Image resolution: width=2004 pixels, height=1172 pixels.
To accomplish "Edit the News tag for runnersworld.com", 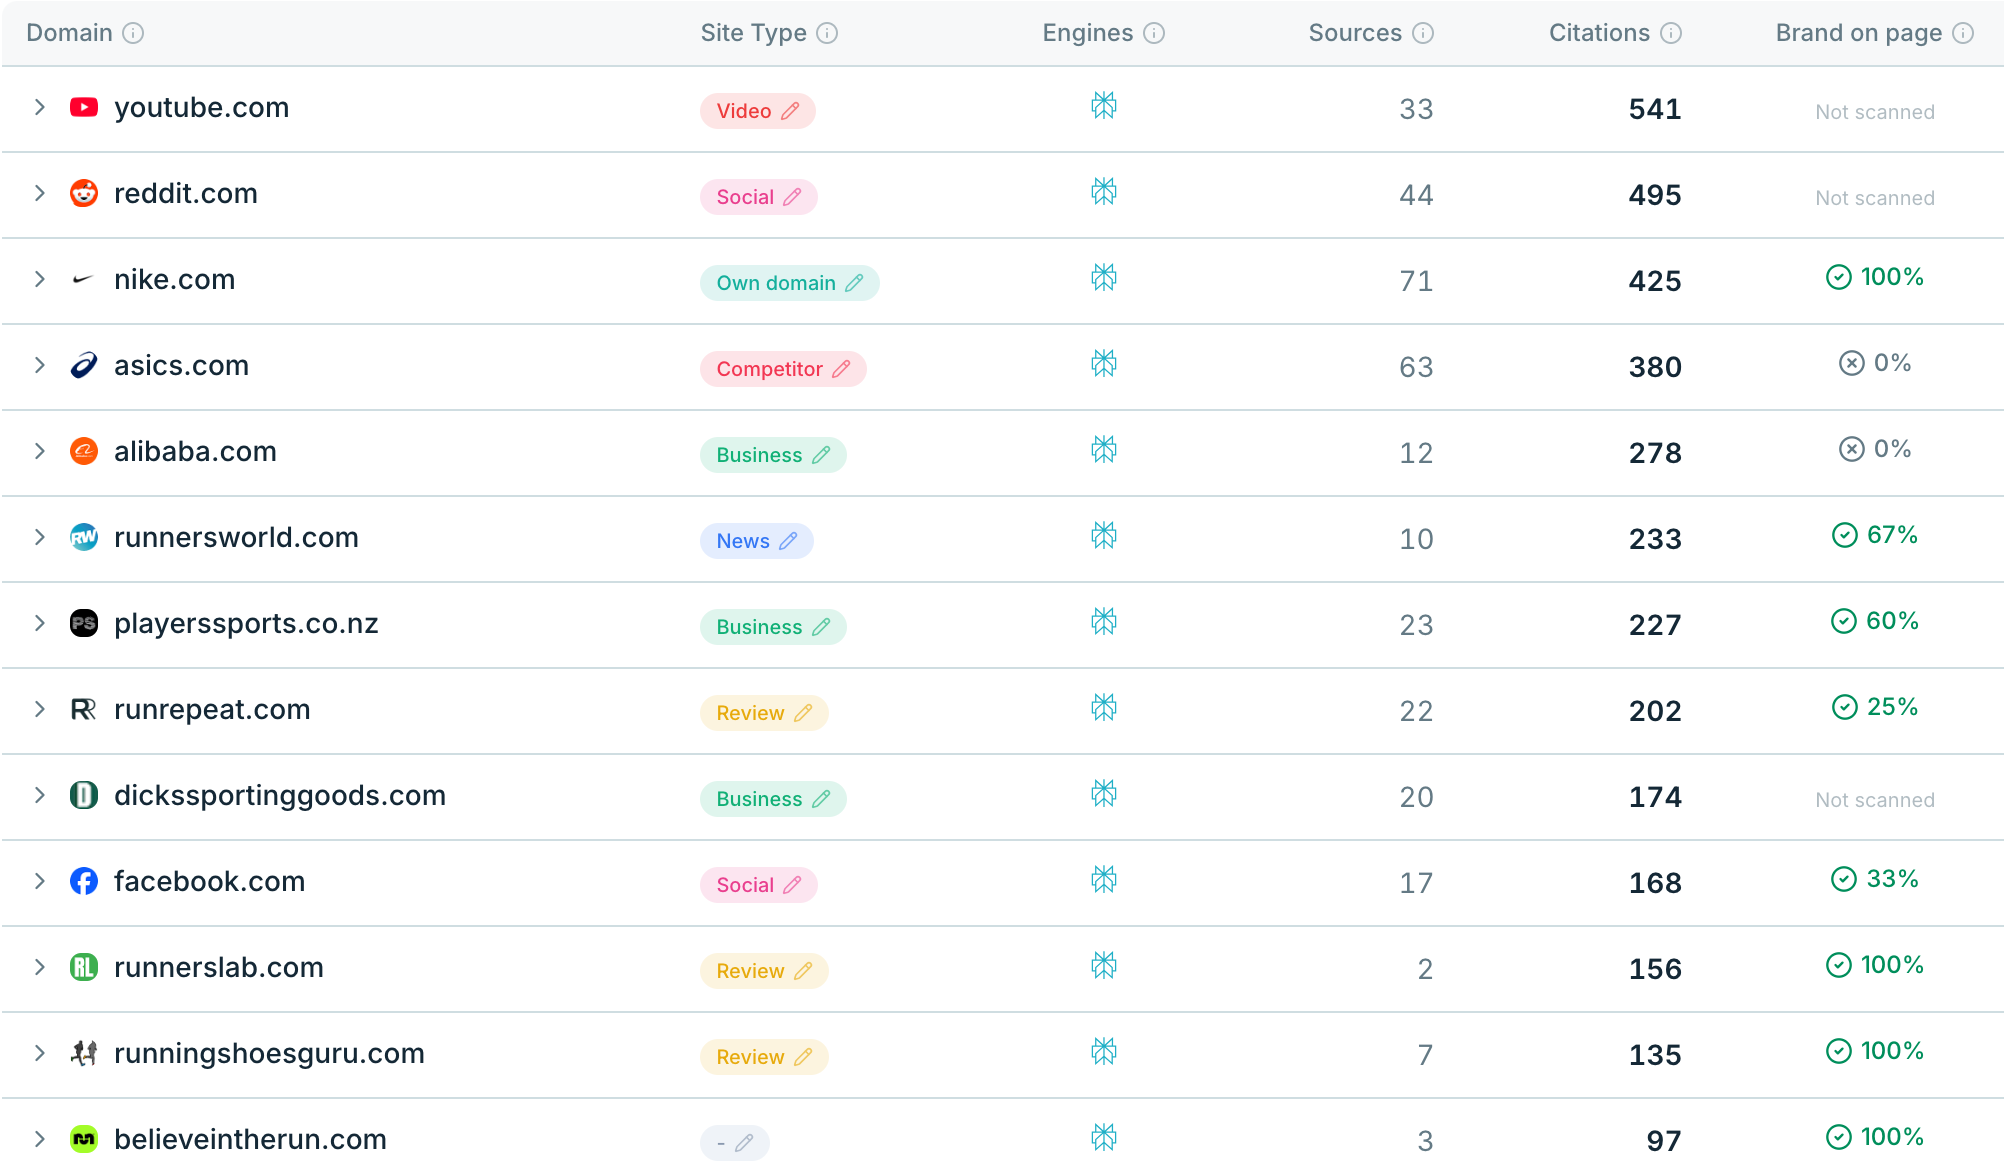I will point(788,541).
